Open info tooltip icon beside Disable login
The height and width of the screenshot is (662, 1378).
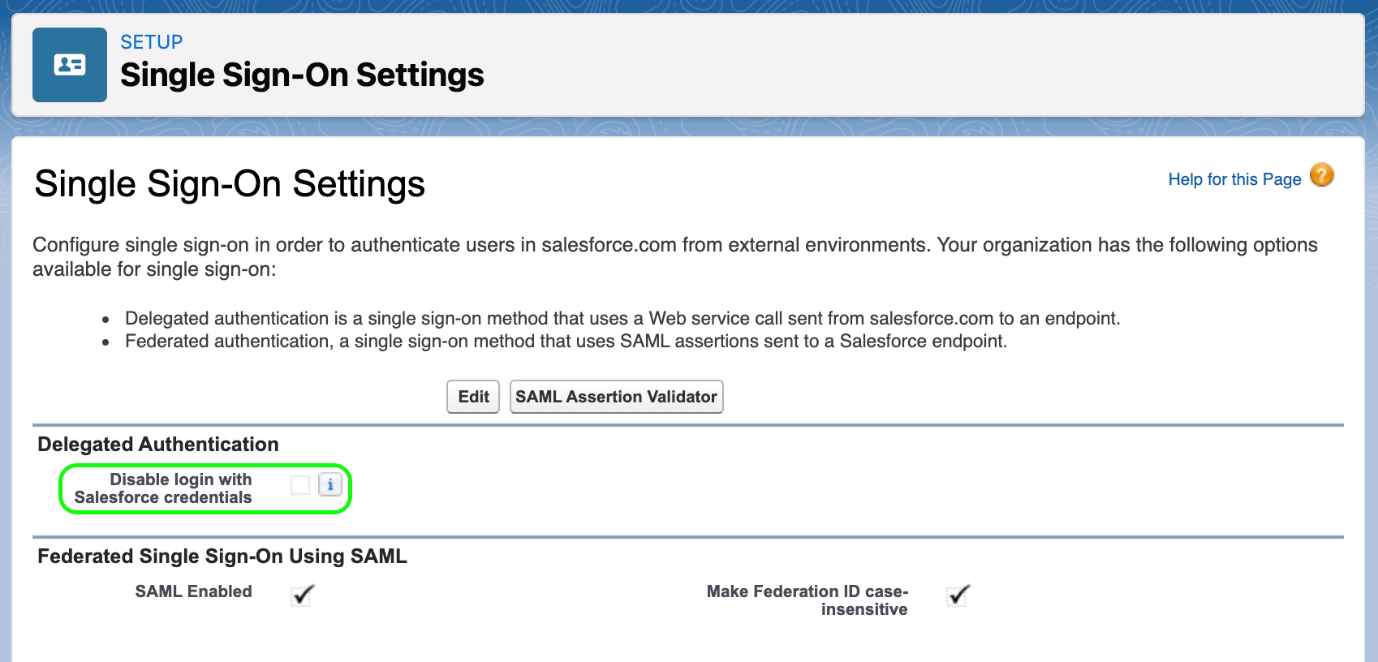coord(330,485)
